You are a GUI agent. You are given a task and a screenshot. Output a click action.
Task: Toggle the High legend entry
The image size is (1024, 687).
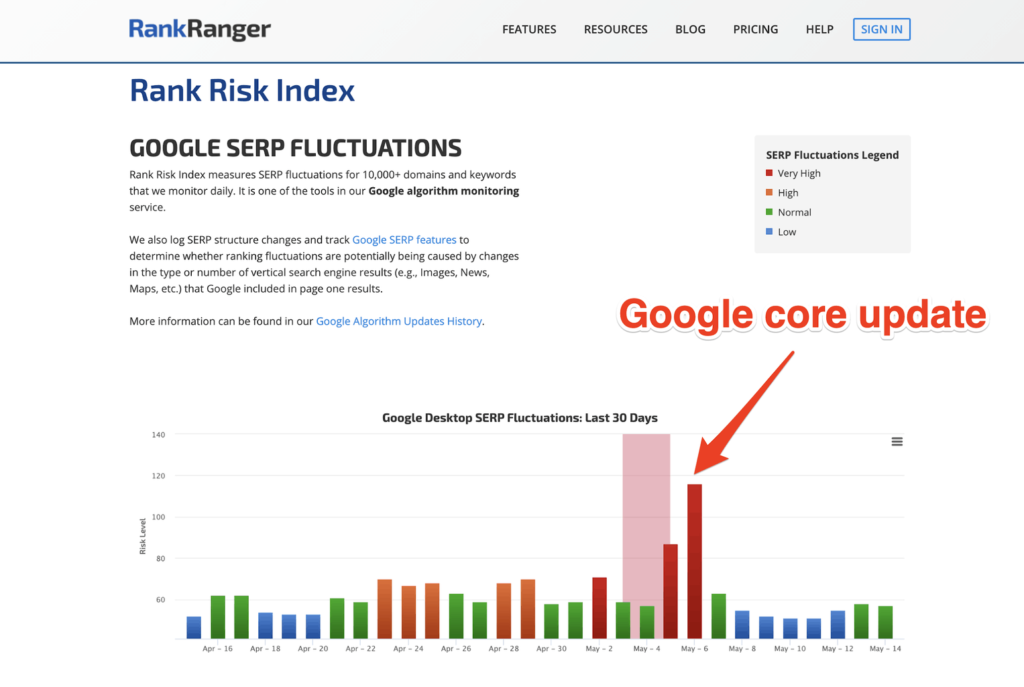(782, 193)
